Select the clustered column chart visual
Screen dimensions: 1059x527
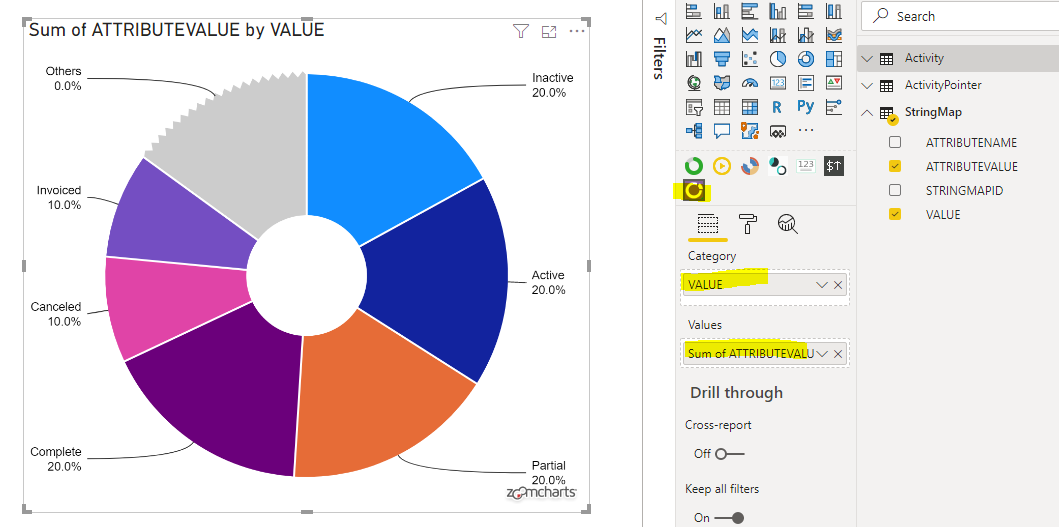[x=778, y=11]
